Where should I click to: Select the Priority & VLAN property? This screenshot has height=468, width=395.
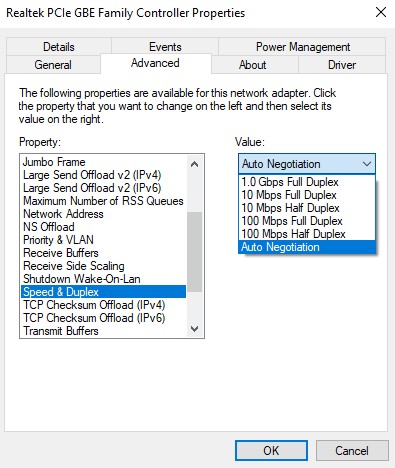(103, 240)
